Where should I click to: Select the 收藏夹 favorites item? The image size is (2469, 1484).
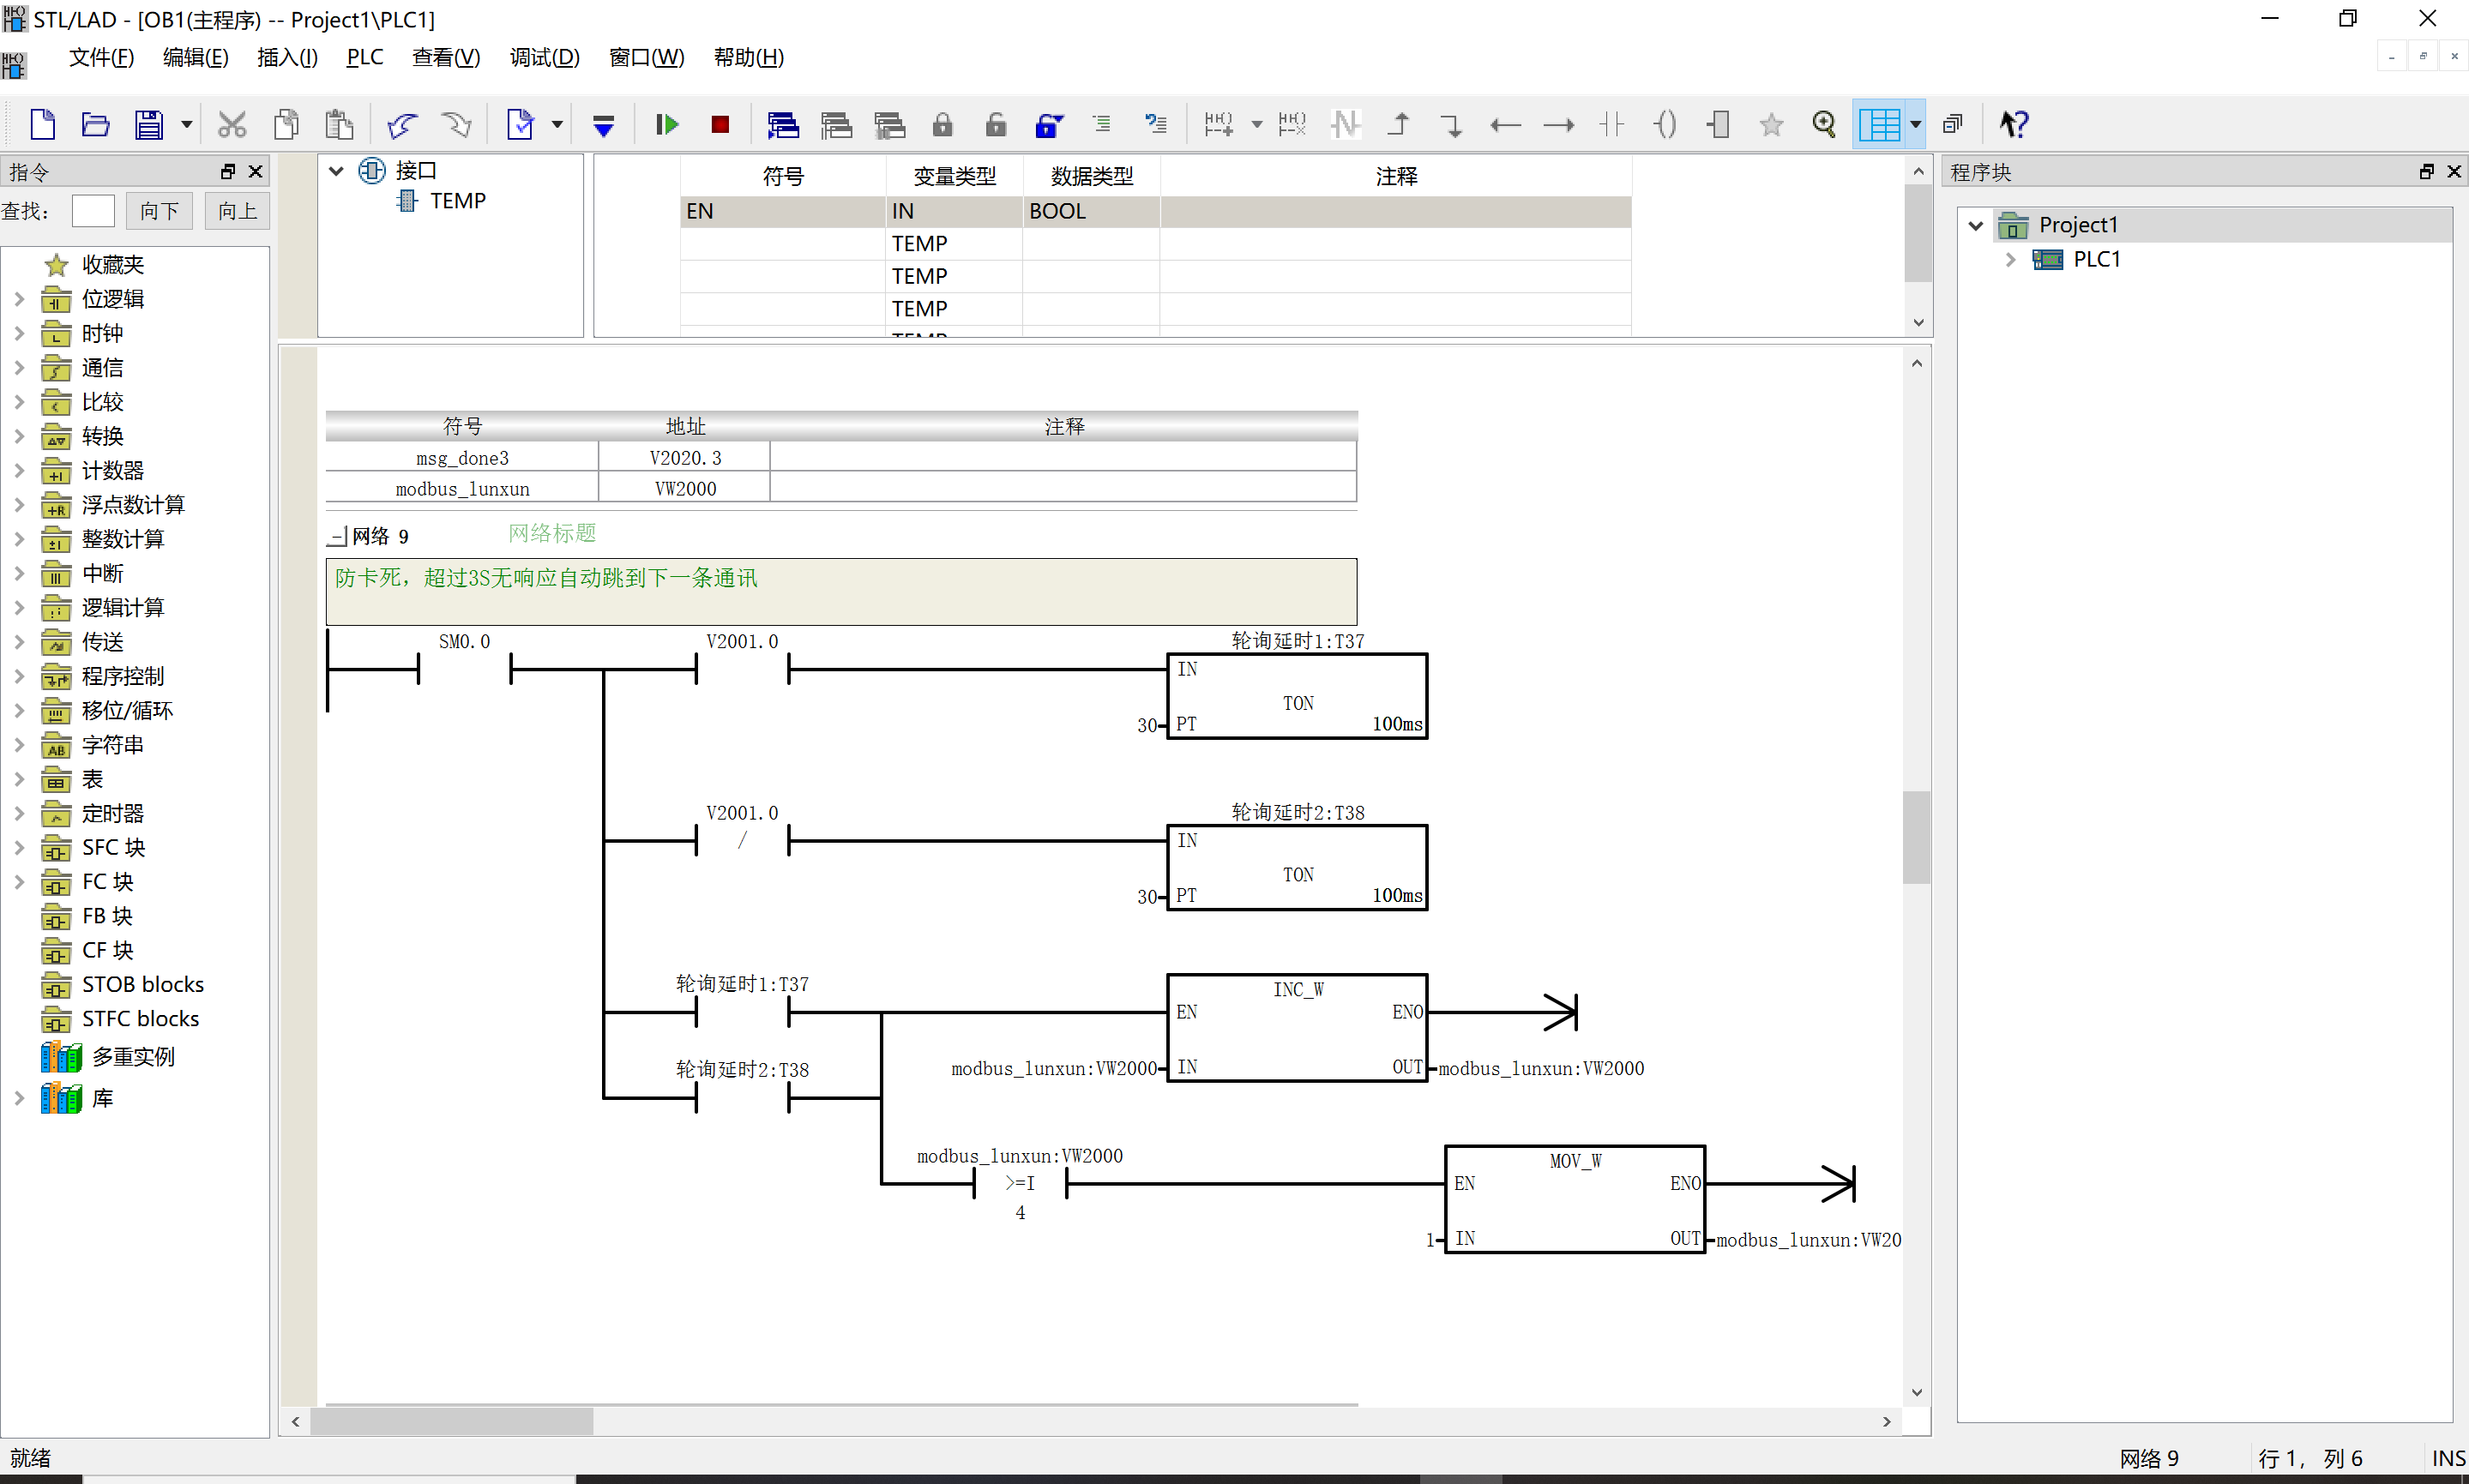[112, 264]
